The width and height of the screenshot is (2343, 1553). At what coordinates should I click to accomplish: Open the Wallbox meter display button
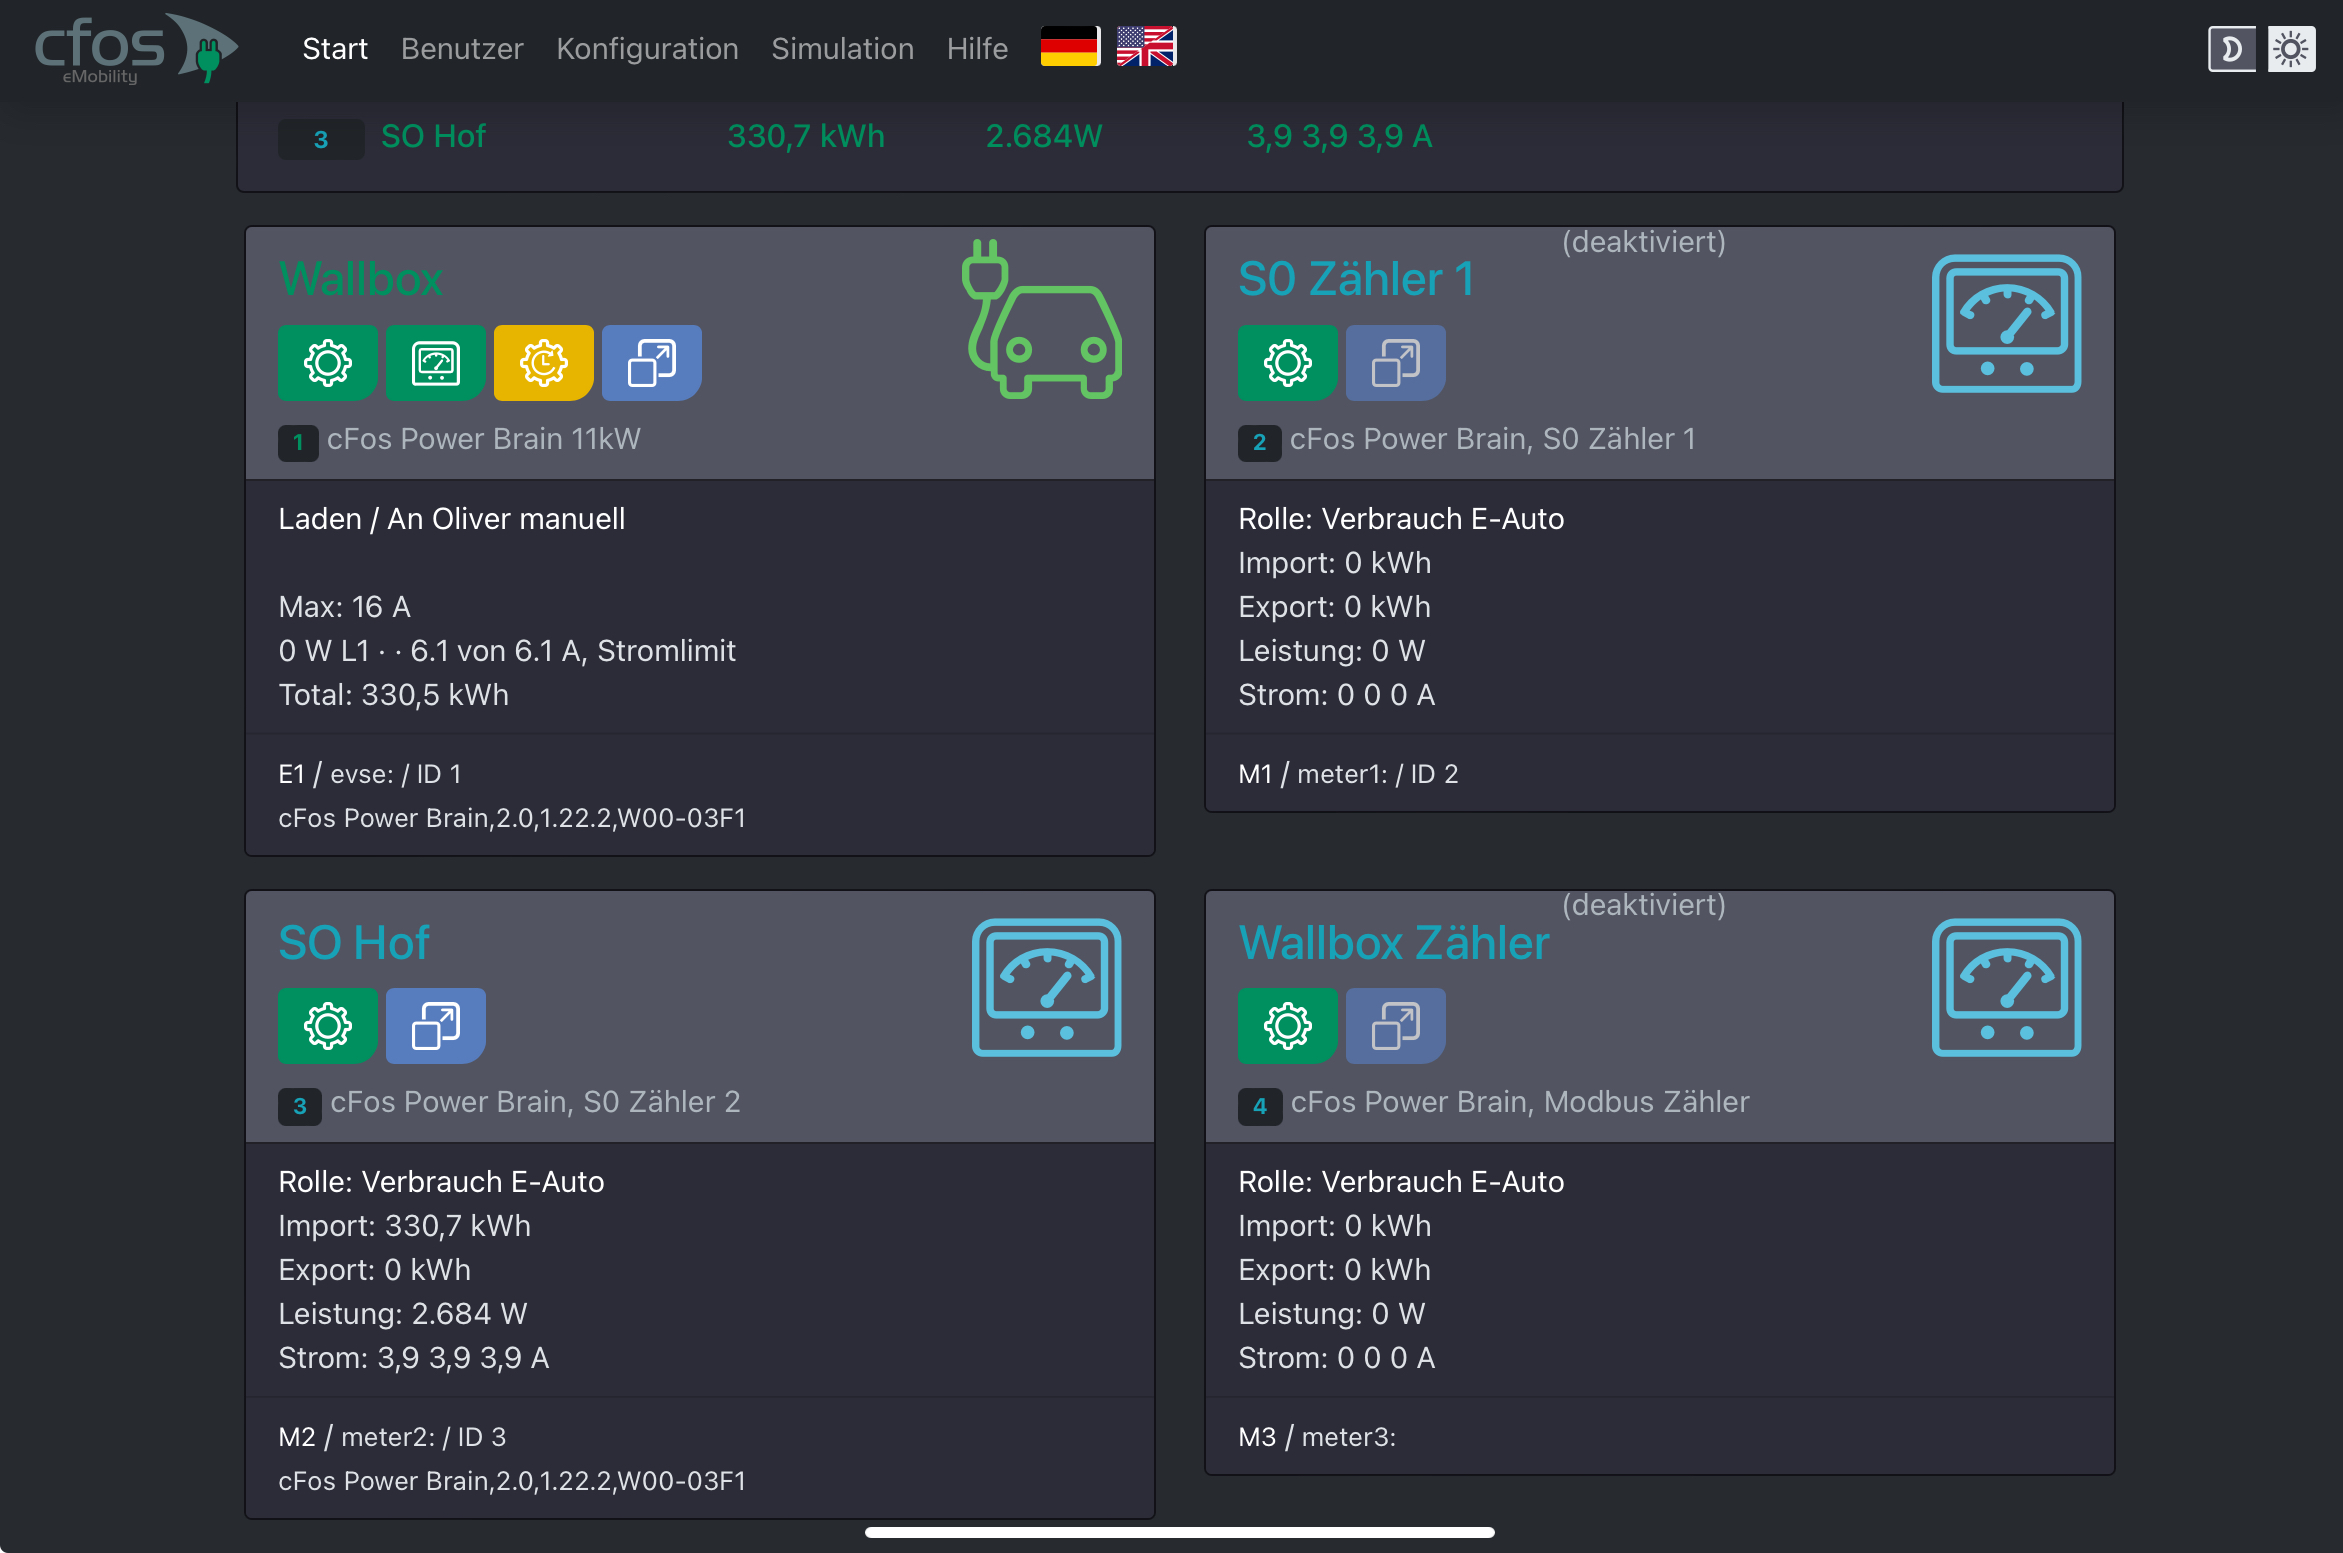[x=435, y=362]
